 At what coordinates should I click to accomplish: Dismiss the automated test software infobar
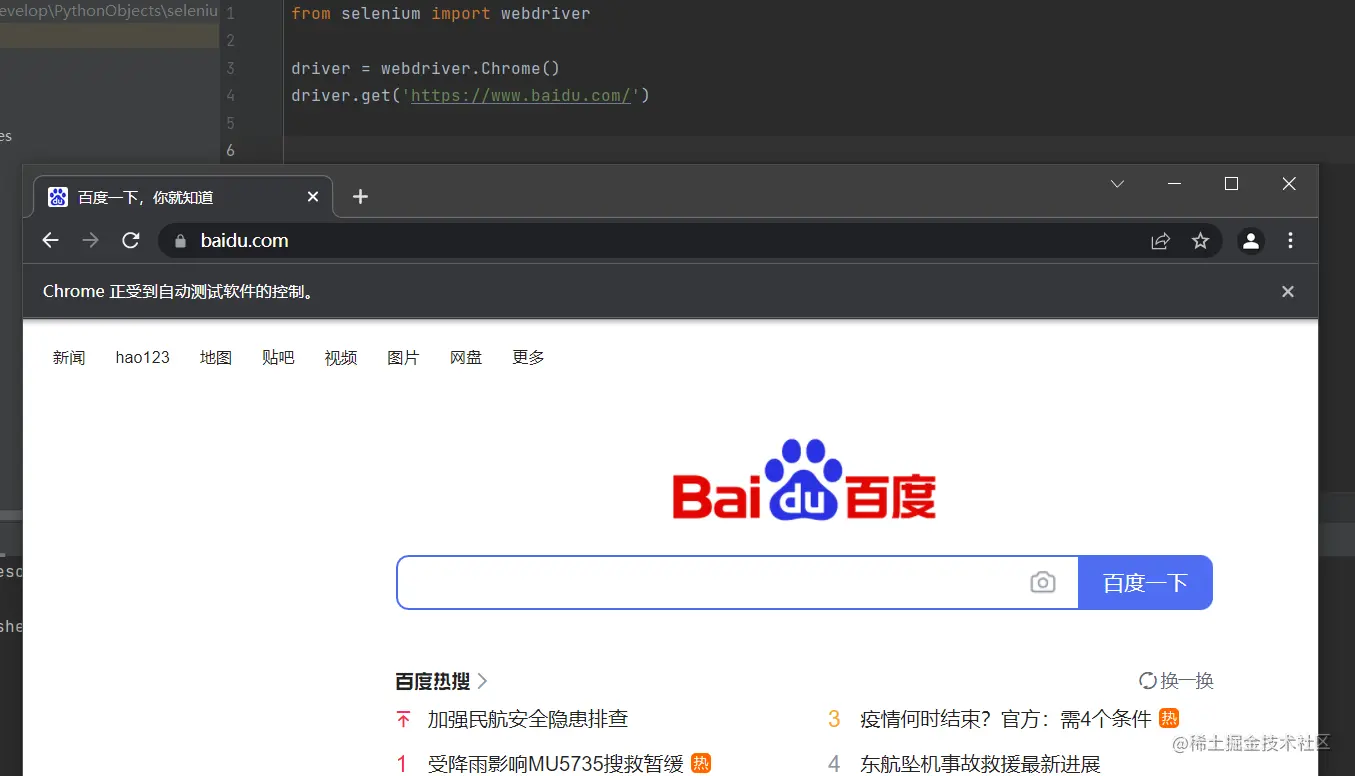pyautogui.click(x=1288, y=291)
